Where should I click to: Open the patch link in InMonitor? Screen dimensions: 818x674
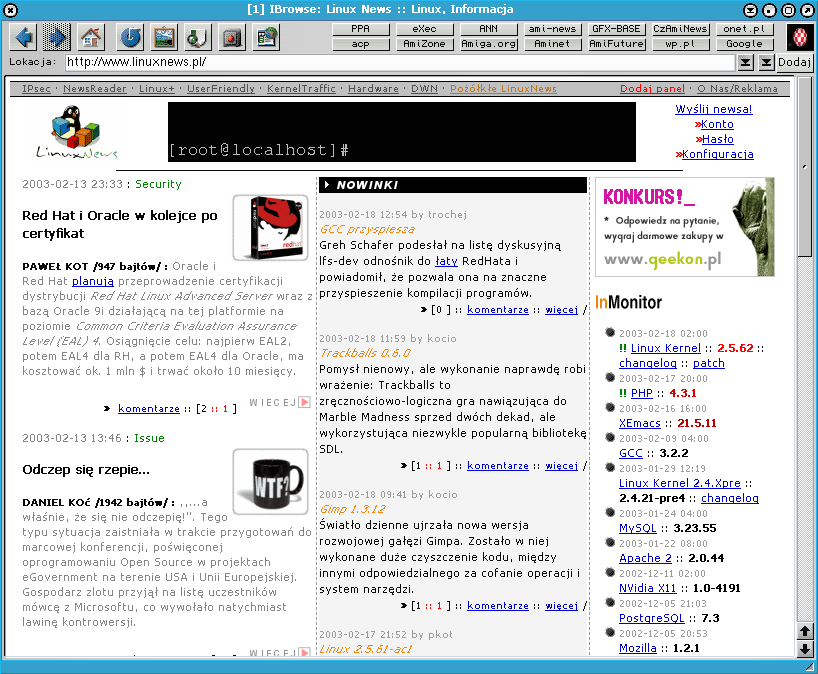708,364
